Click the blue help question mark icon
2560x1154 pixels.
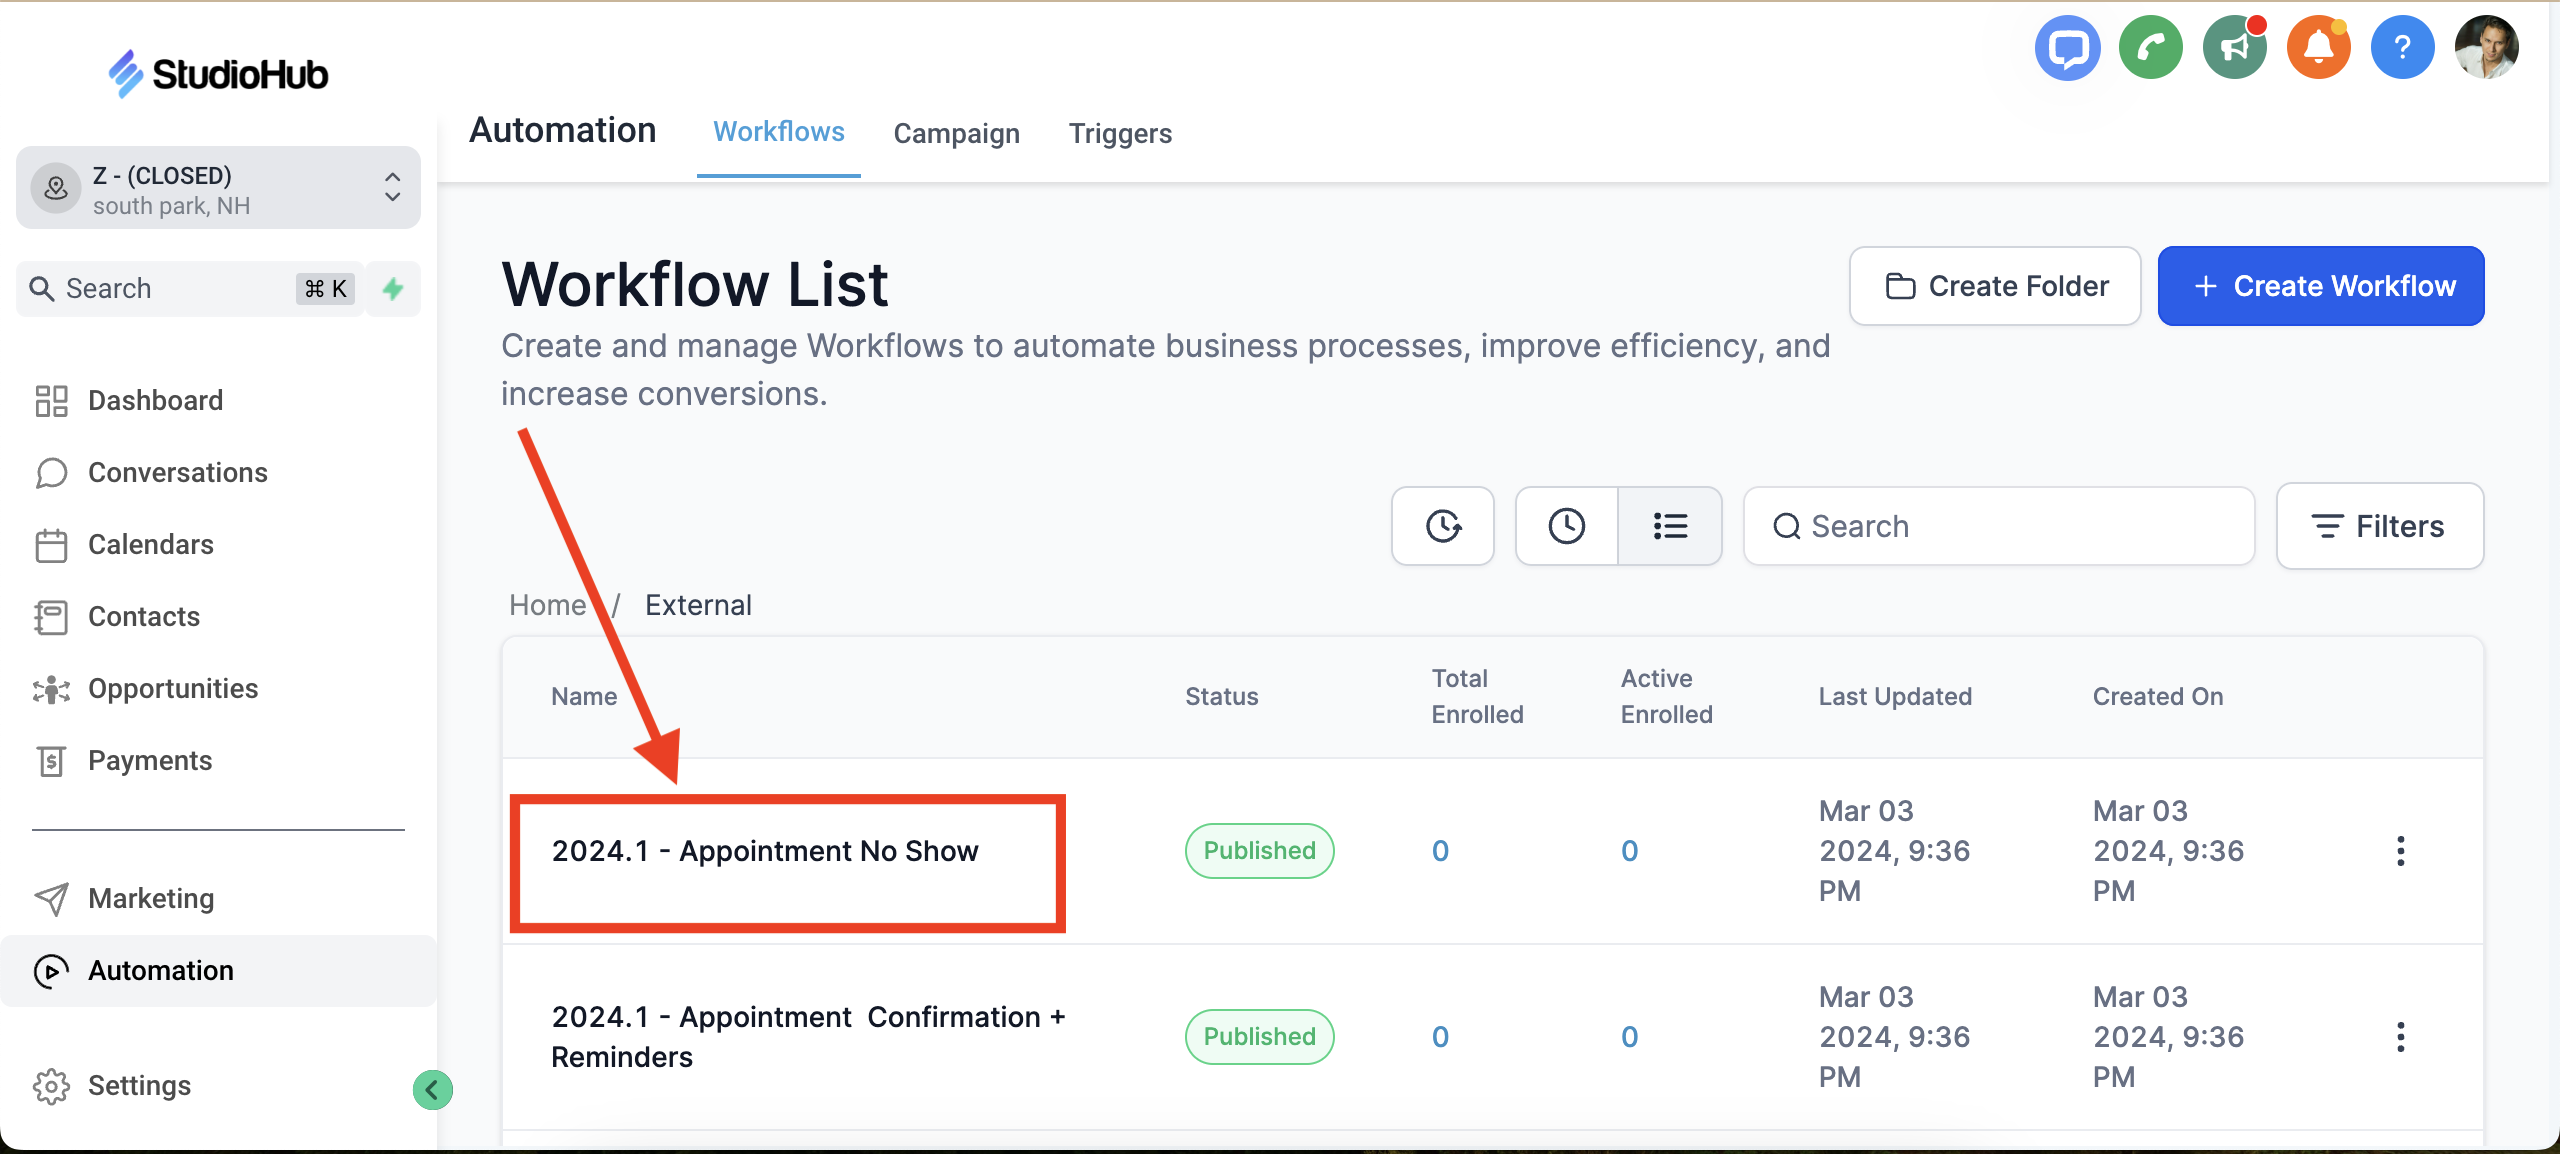pyautogui.click(x=2402, y=47)
